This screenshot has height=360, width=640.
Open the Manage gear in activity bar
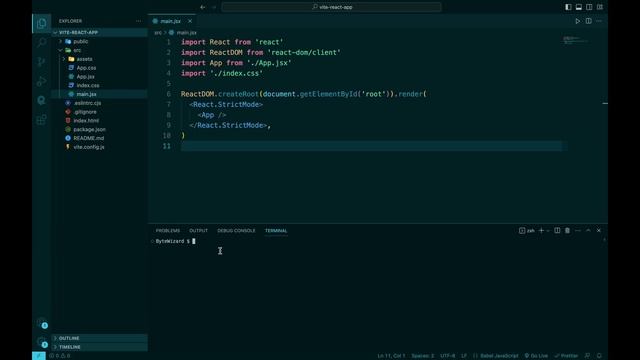(x=42, y=342)
